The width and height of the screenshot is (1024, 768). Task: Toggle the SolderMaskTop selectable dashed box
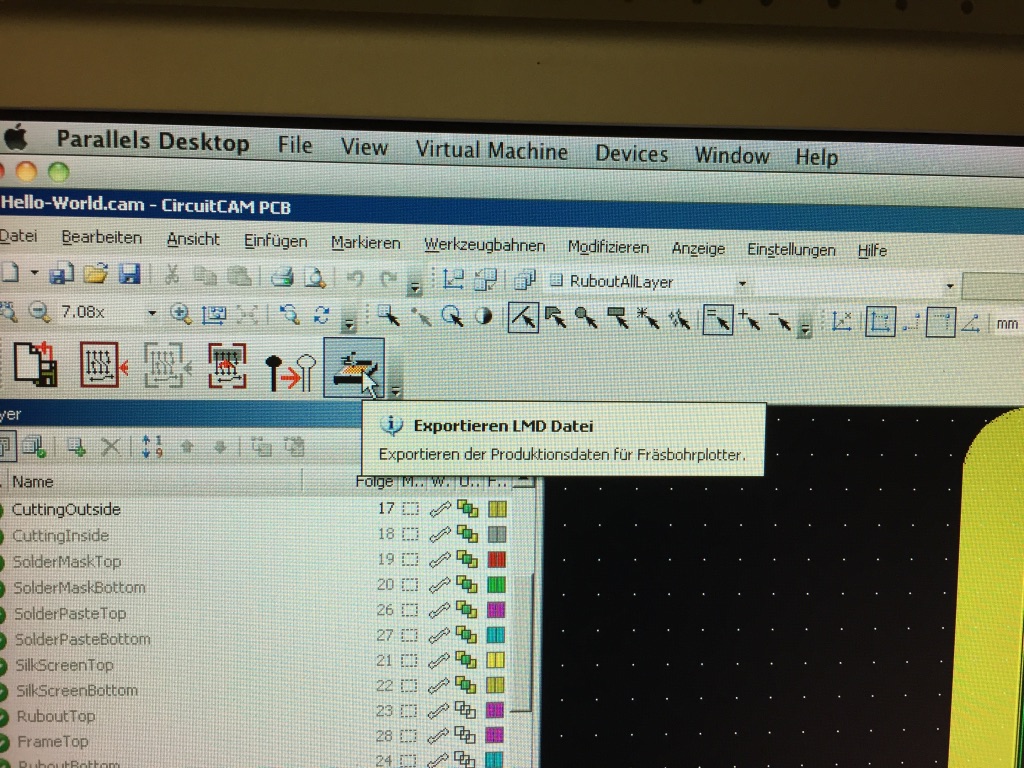pyautogui.click(x=410, y=560)
